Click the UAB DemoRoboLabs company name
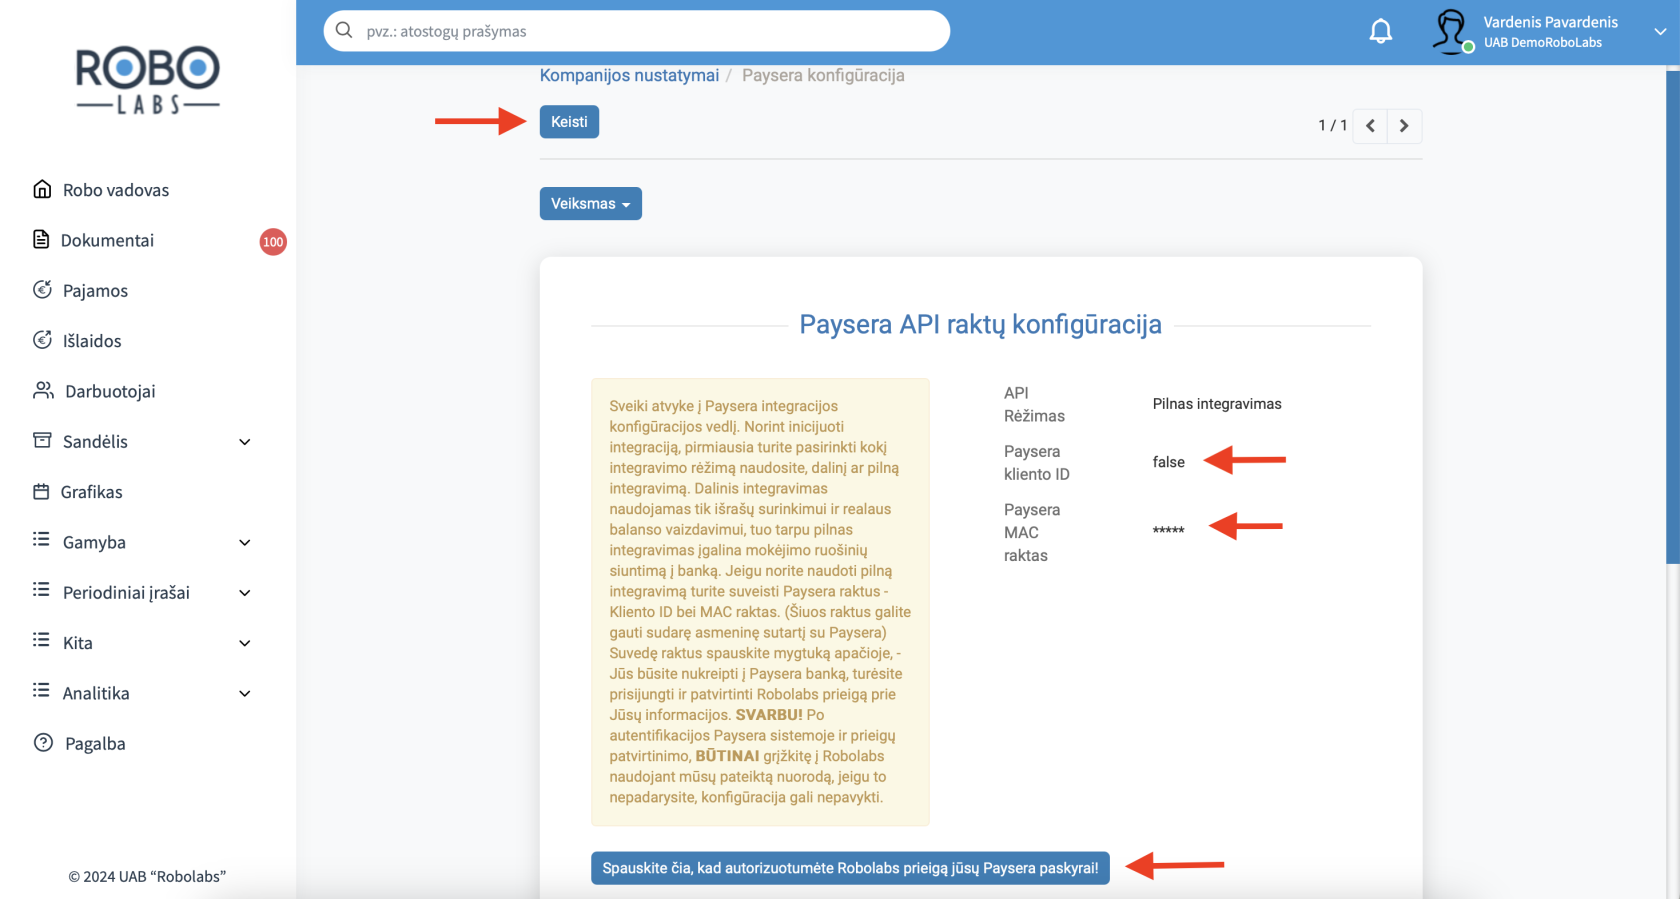Screen dimensions: 1680x899 [x=1543, y=43]
